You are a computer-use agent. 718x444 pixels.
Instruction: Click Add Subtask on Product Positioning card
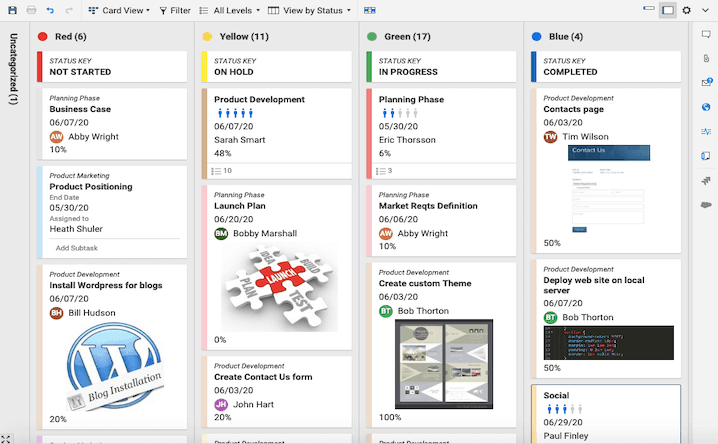pyautogui.click(x=76, y=247)
